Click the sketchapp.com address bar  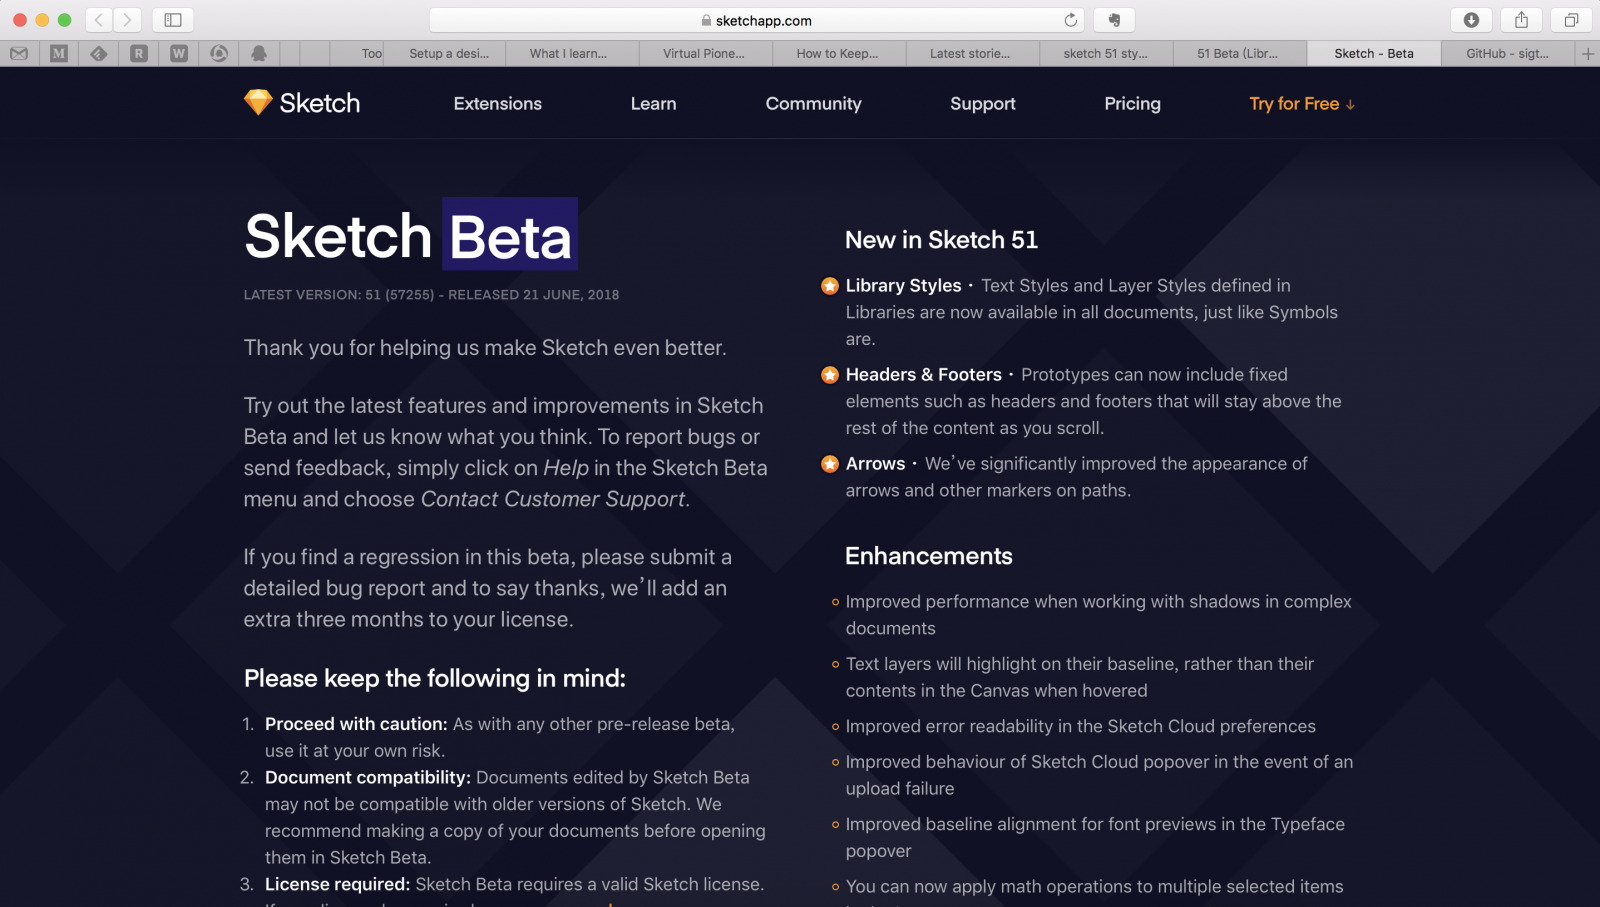[x=763, y=20]
